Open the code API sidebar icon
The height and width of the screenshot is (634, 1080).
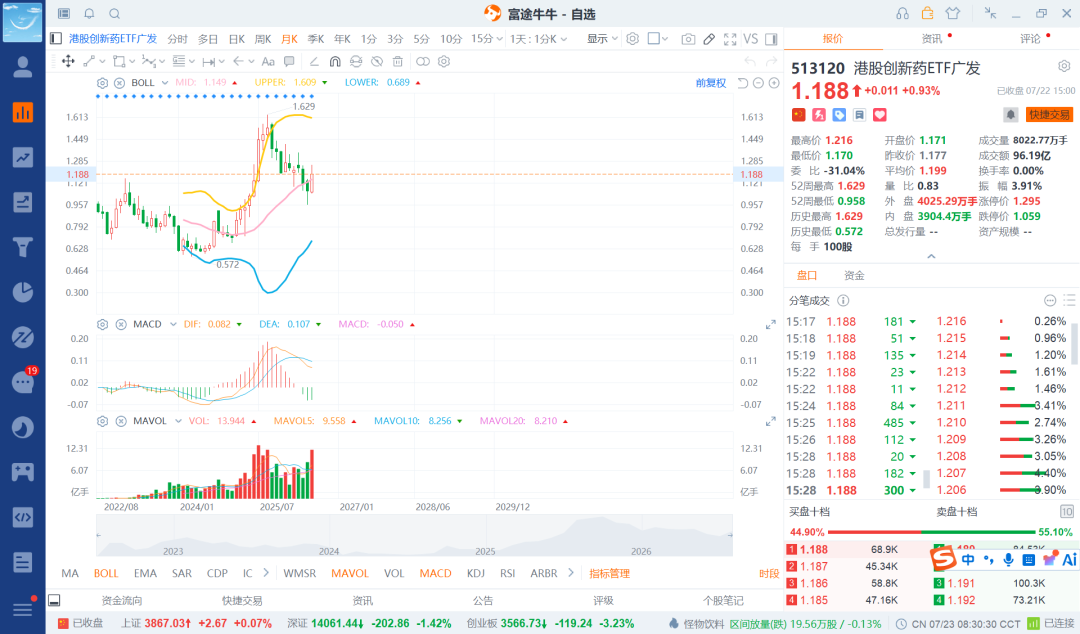point(23,517)
